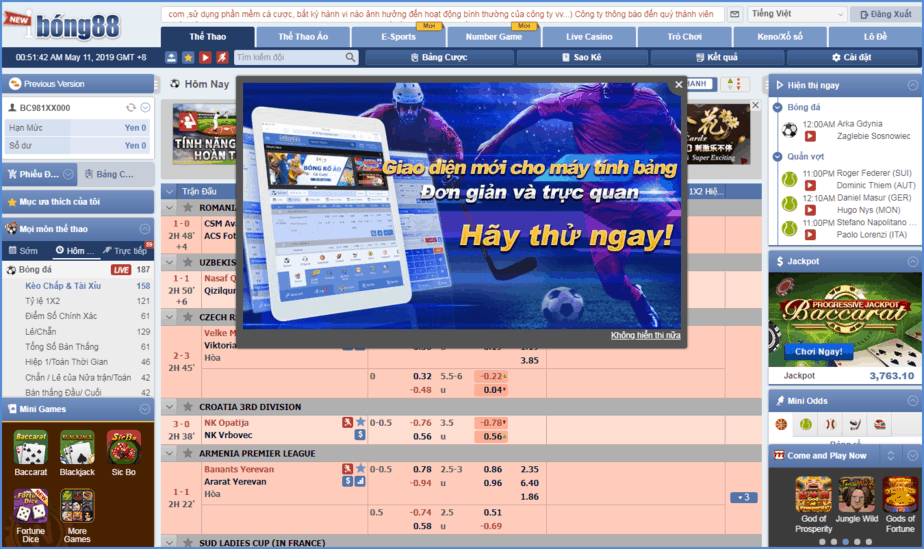
Task: Open the Thể Thao tab
Action: tap(207, 37)
